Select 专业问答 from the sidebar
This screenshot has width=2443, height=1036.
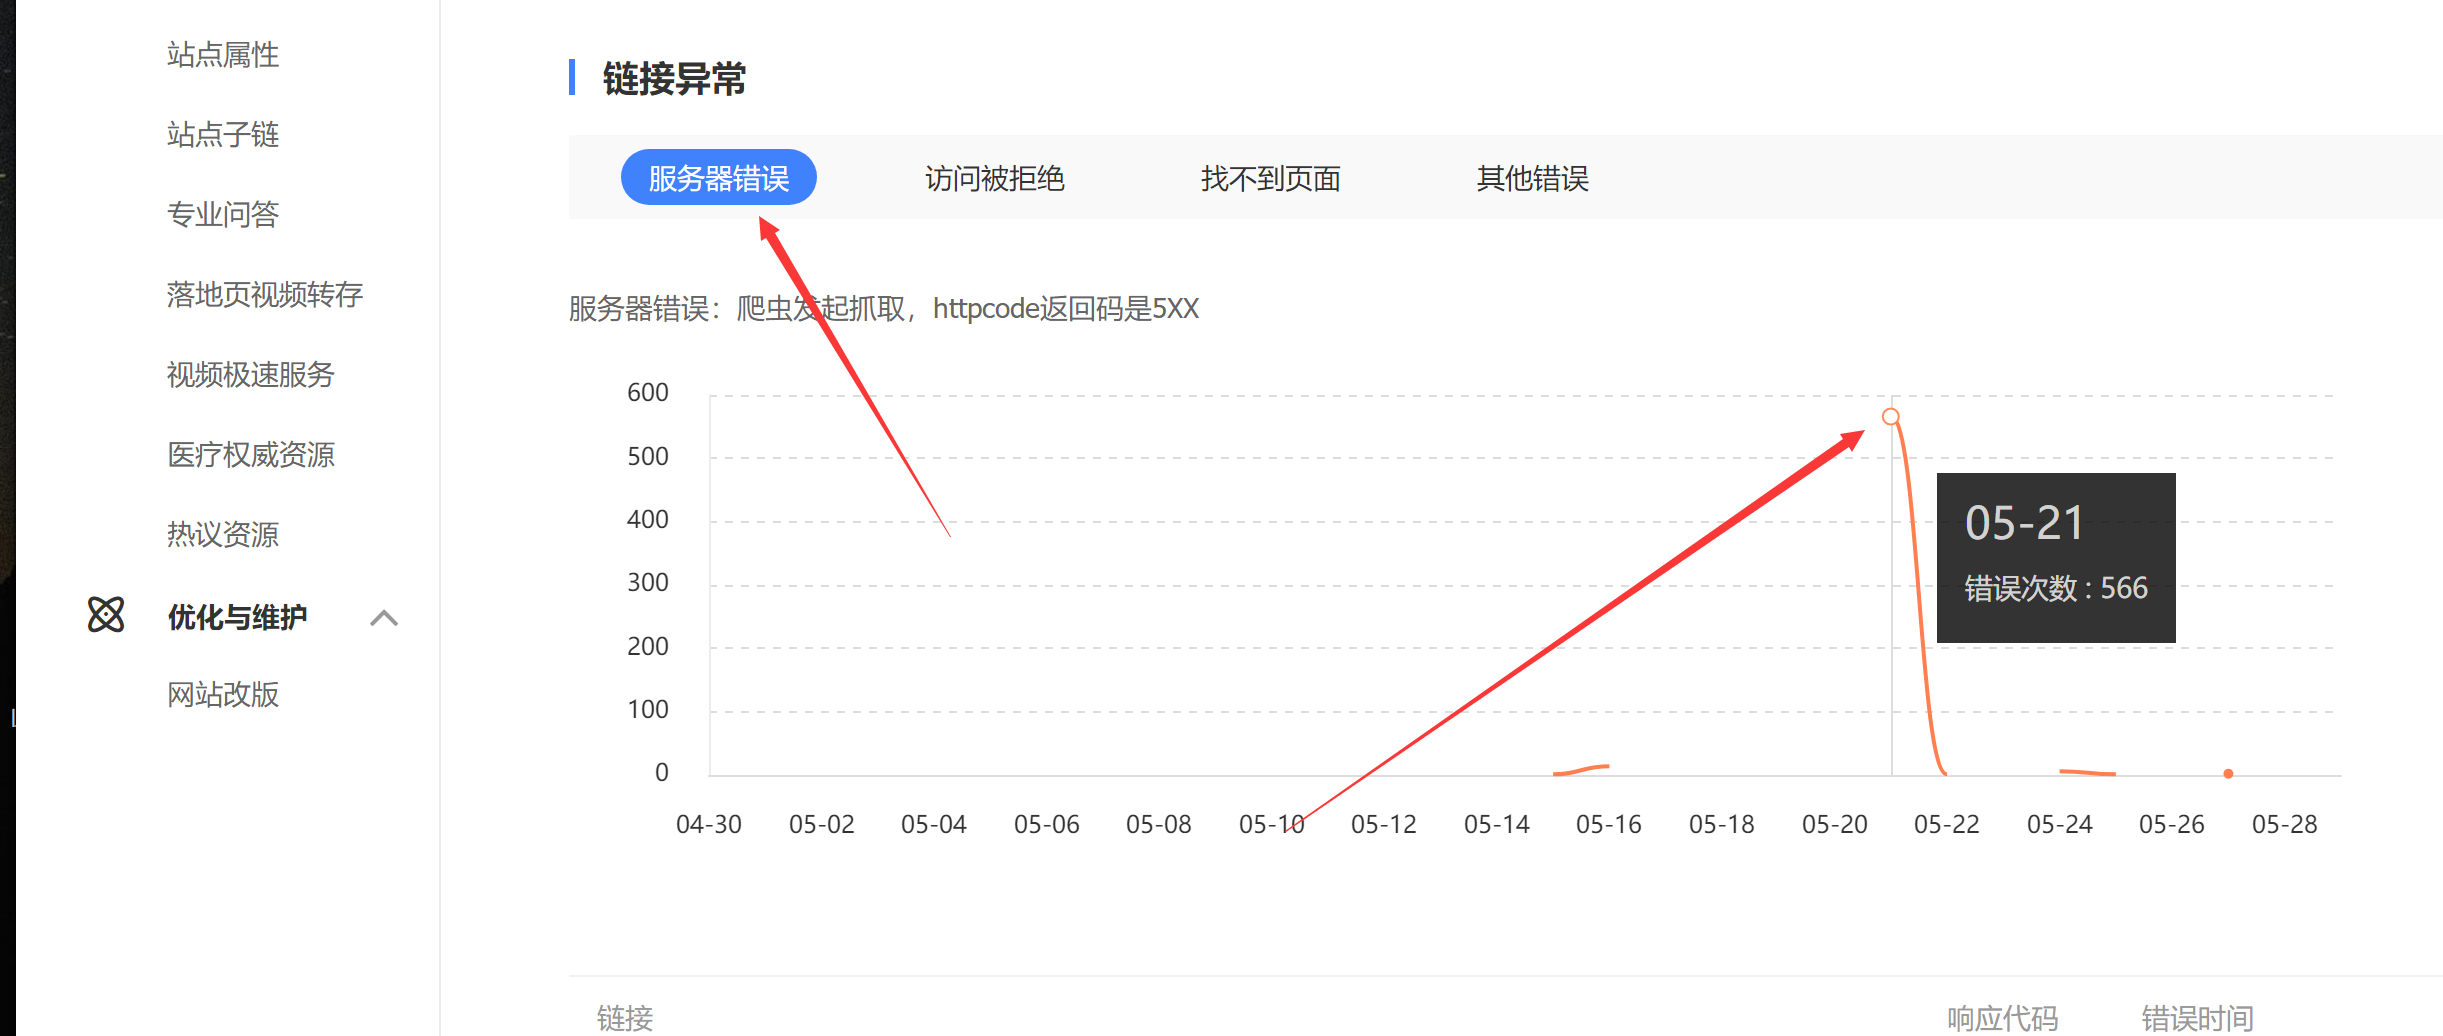pyautogui.click(x=222, y=214)
